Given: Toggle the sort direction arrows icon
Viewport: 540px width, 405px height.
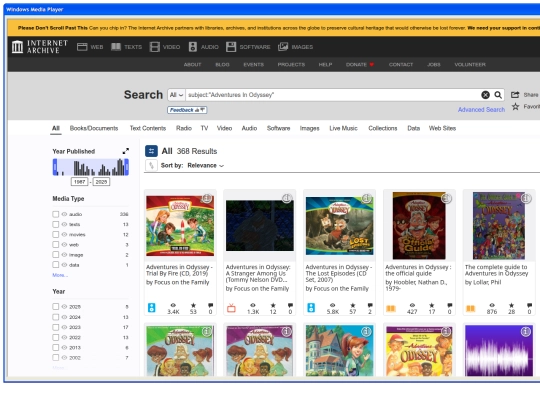Looking at the screenshot, I should 151,166.
